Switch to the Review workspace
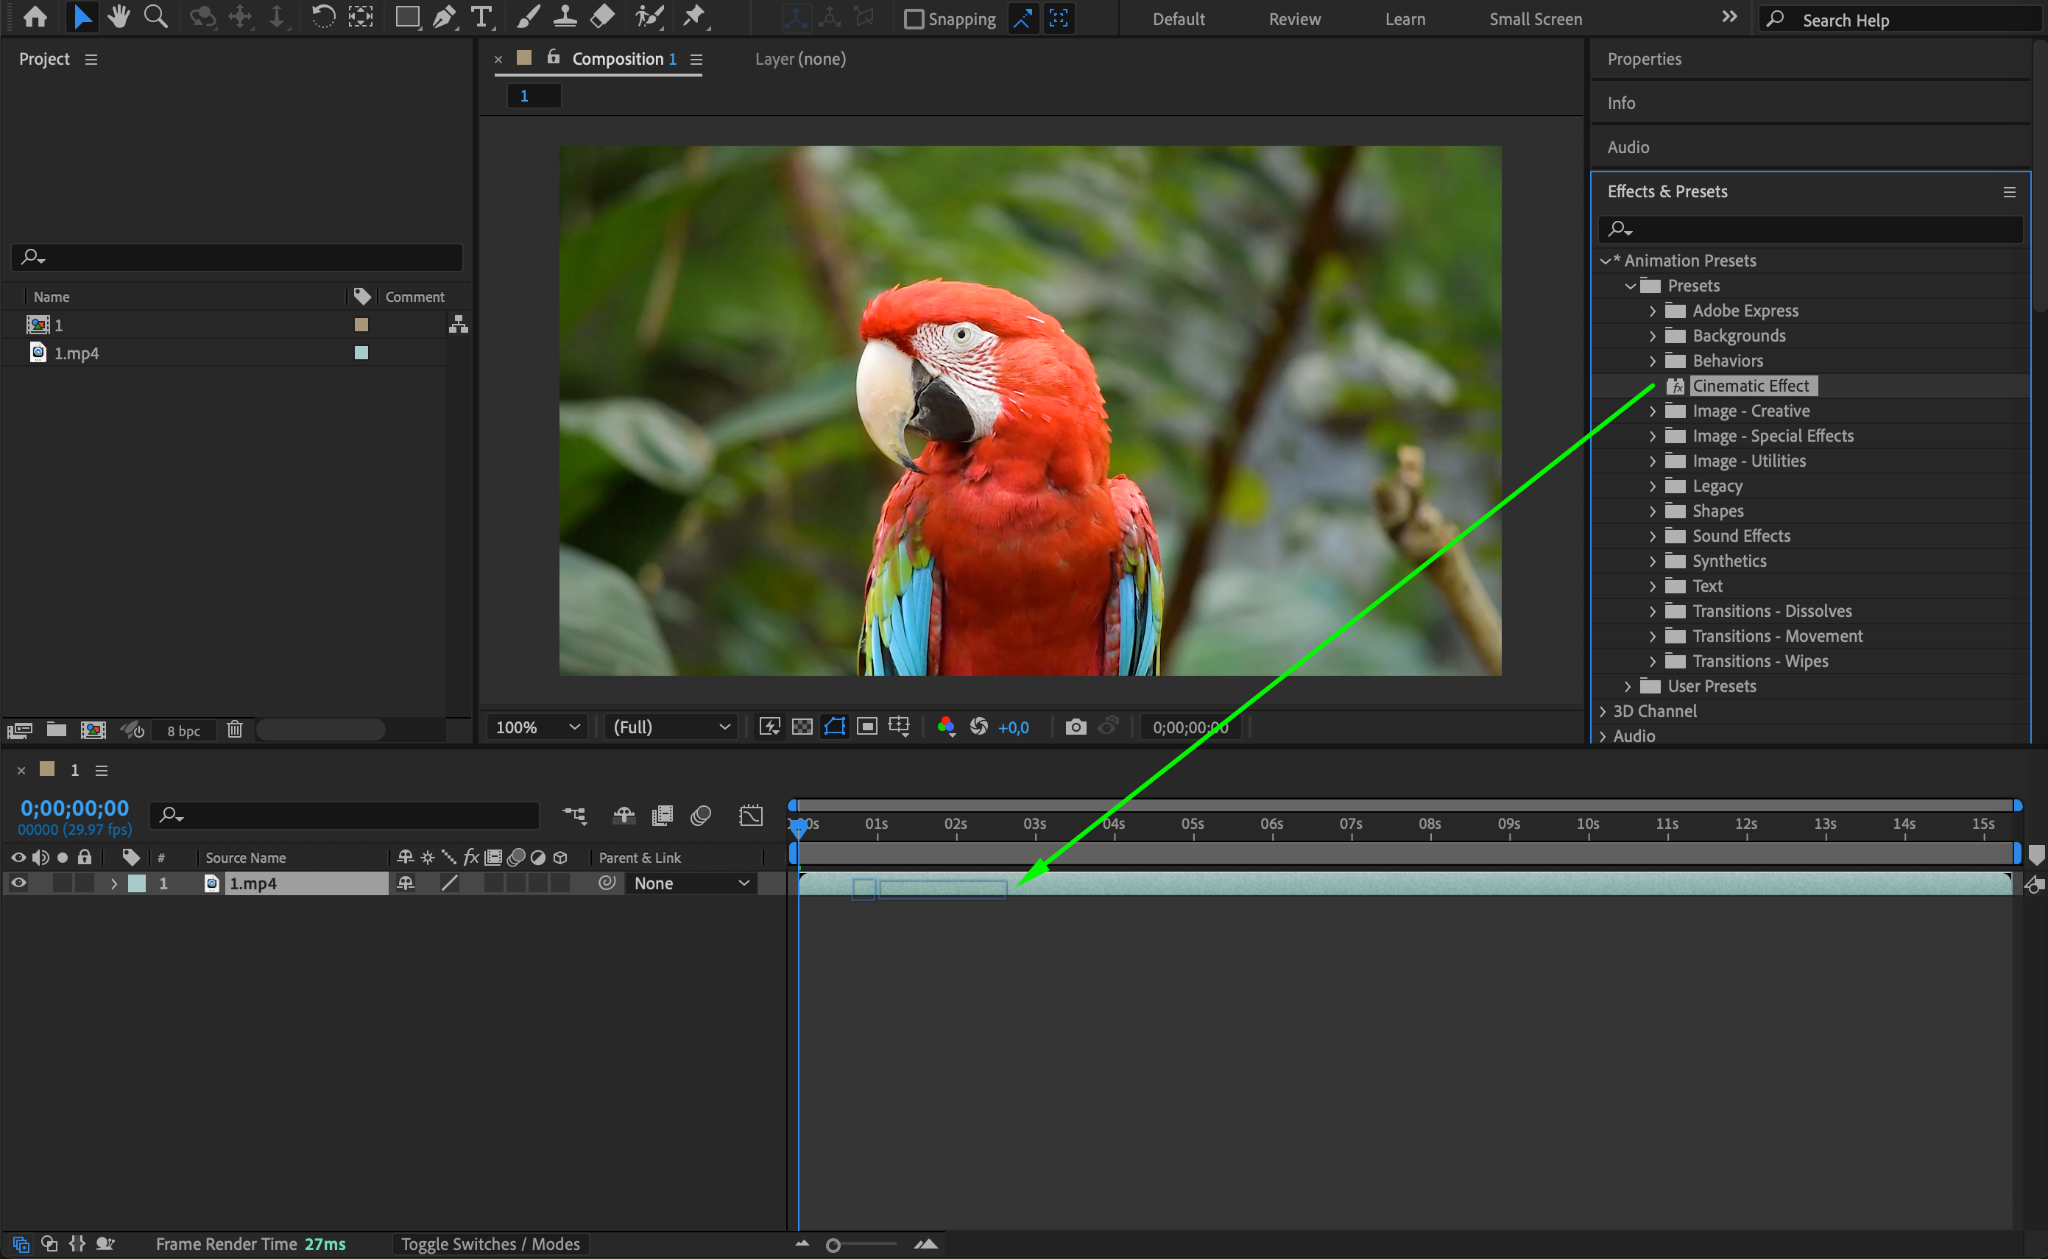This screenshot has width=2048, height=1259. pyautogui.click(x=1294, y=19)
